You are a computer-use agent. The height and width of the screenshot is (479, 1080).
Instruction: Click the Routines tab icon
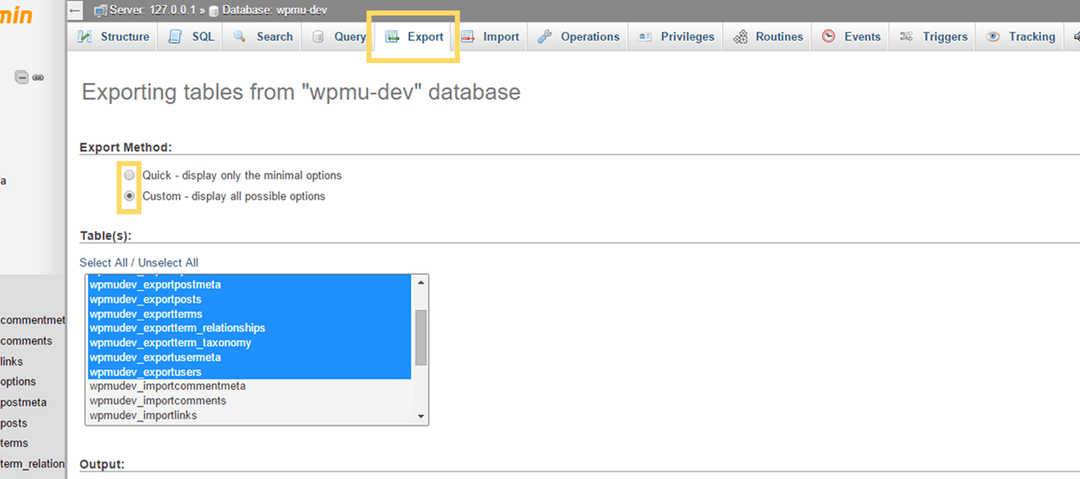pyautogui.click(x=740, y=37)
